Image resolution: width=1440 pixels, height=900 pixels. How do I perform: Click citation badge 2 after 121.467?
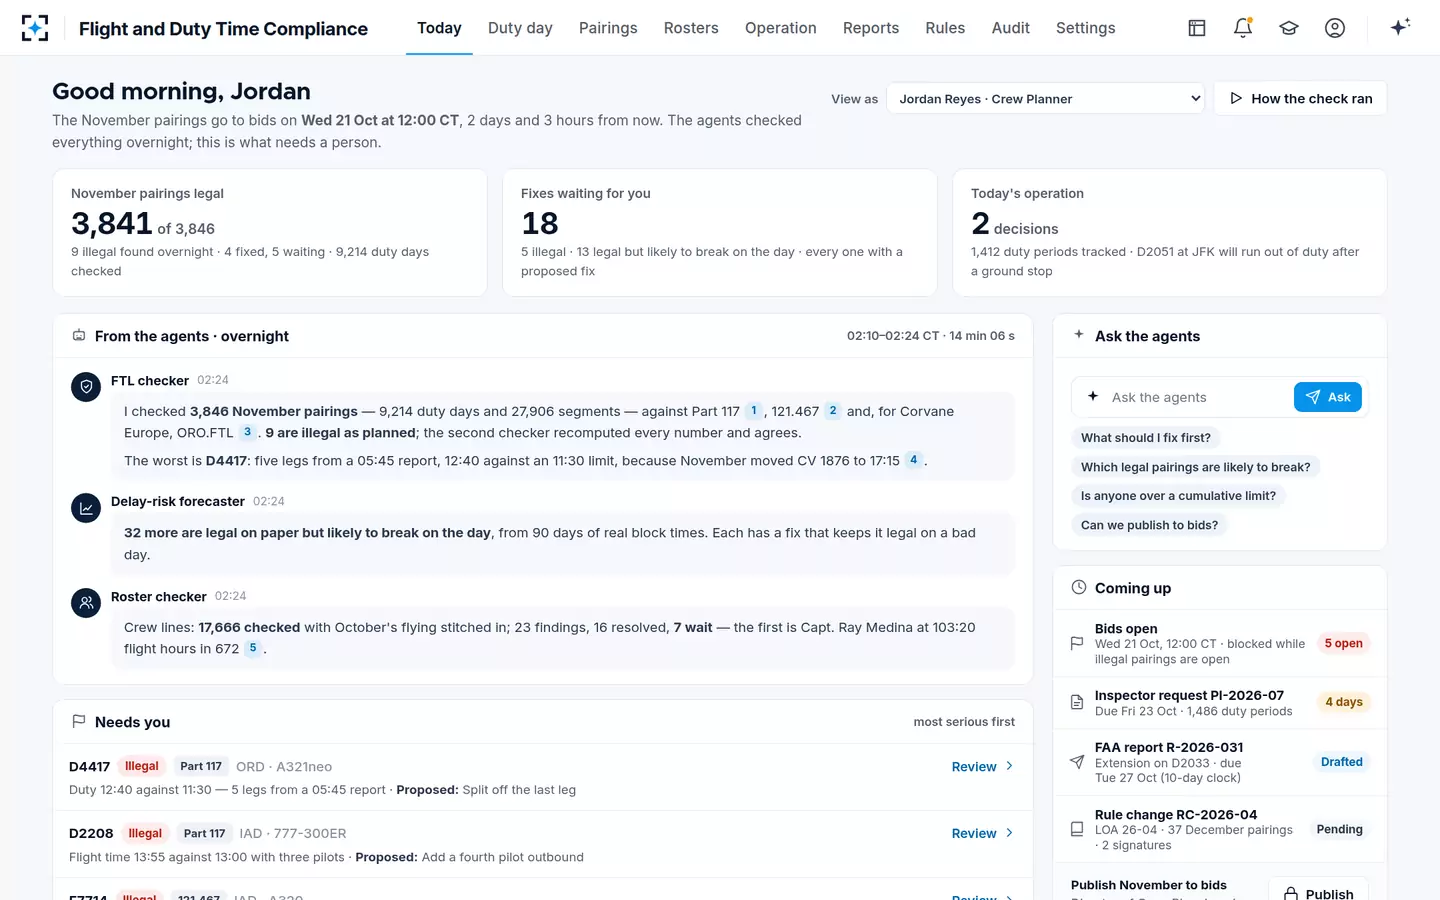[833, 410]
